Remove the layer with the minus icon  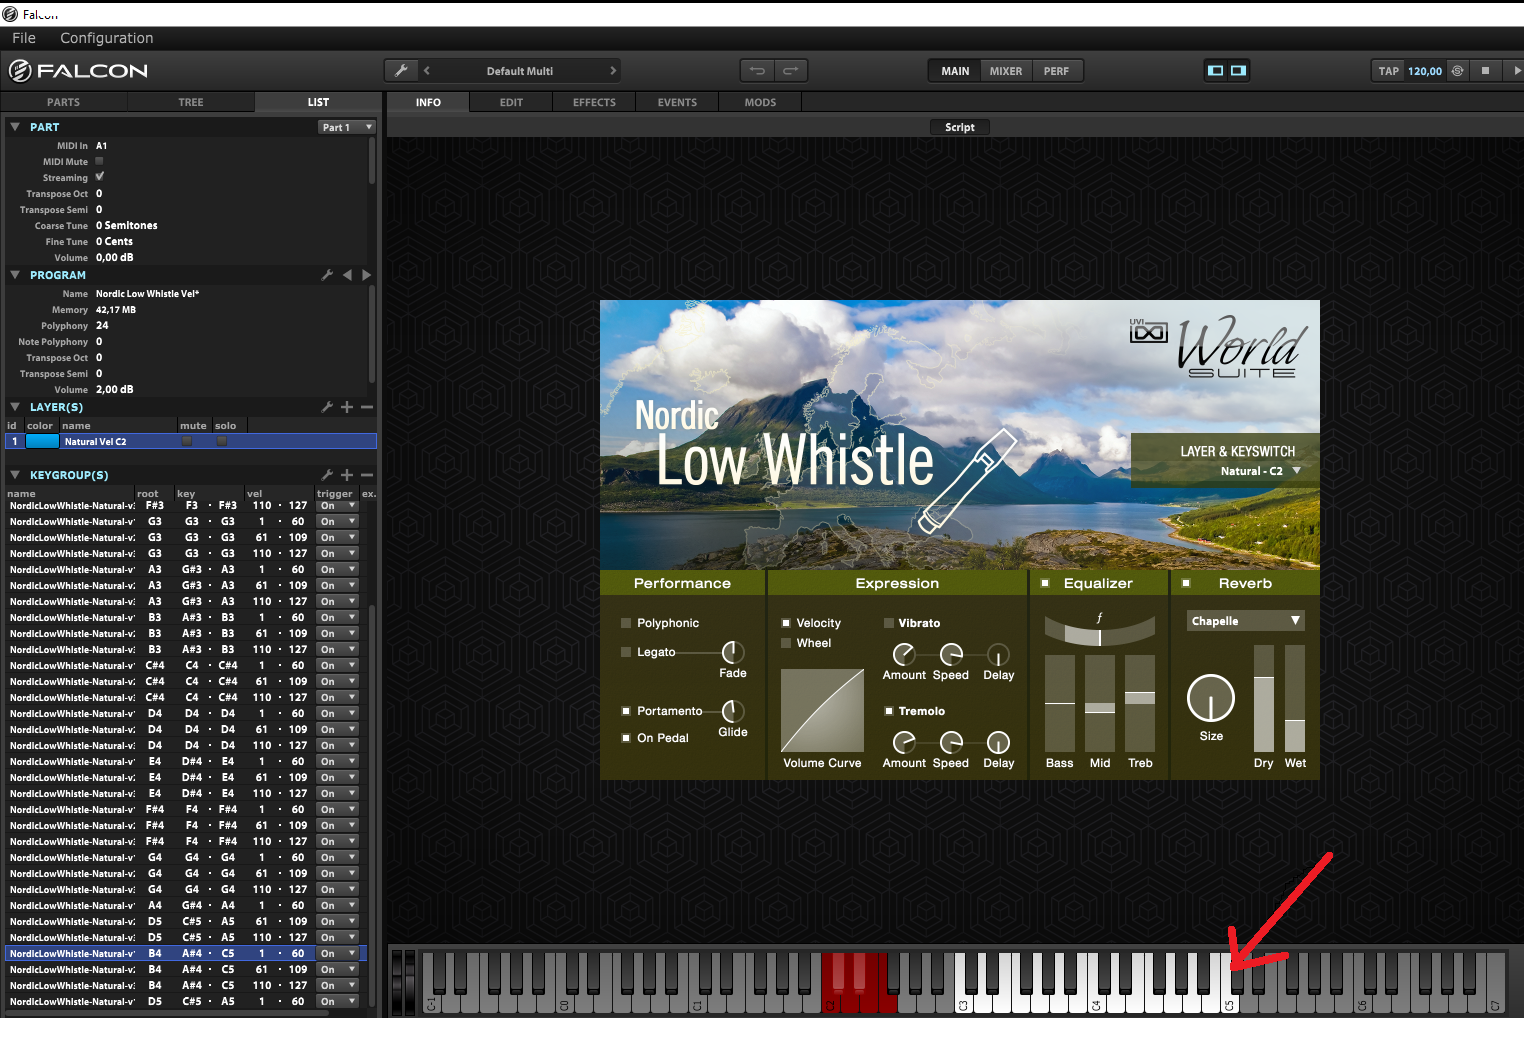coord(367,407)
